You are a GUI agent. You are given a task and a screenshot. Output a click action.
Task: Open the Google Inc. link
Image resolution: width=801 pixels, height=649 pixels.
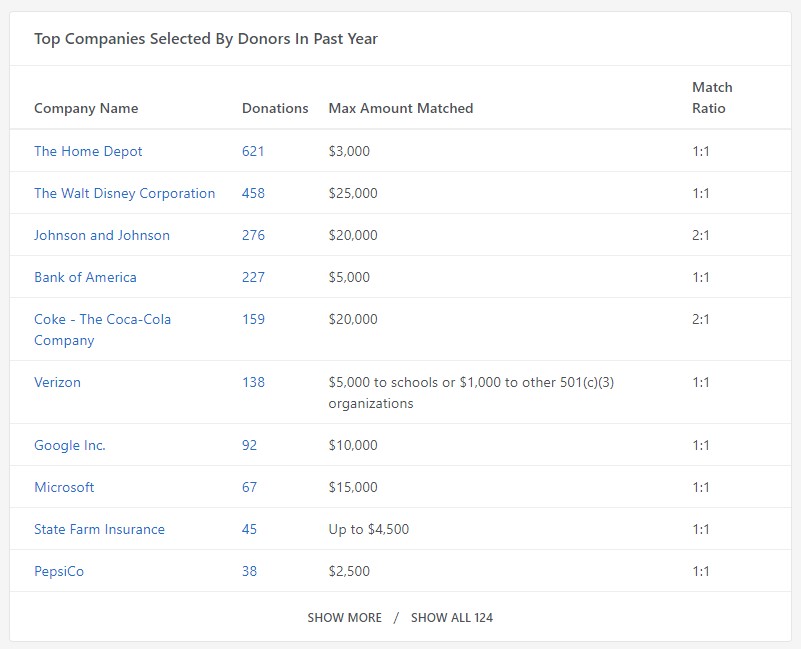coord(69,445)
